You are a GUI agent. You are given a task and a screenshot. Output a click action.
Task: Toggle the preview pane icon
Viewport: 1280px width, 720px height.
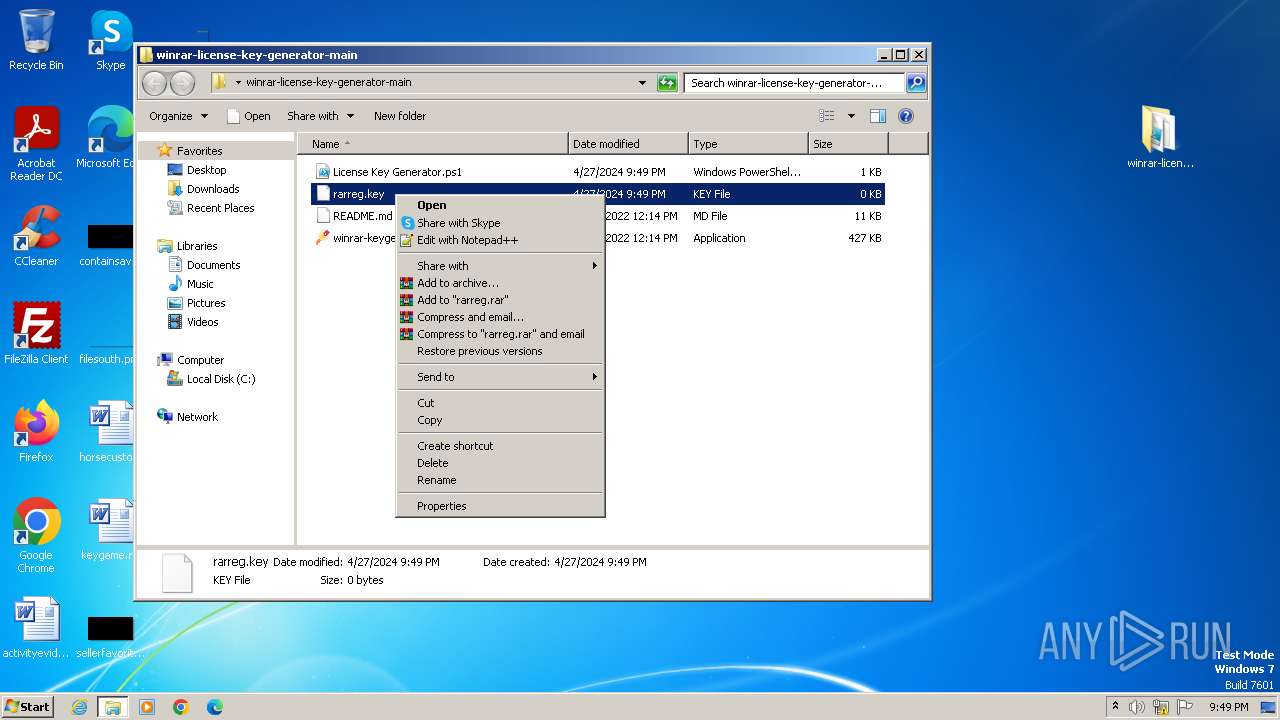tap(877, 116)
